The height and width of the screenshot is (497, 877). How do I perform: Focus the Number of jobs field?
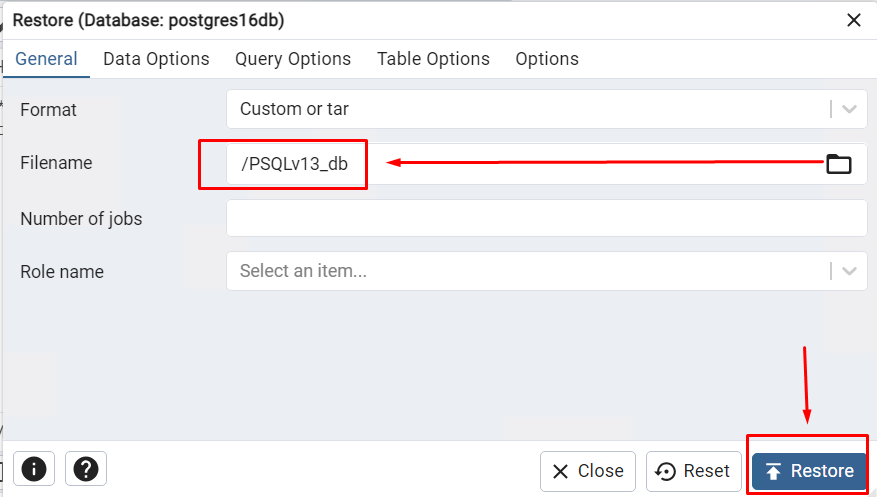click(546, 218)
